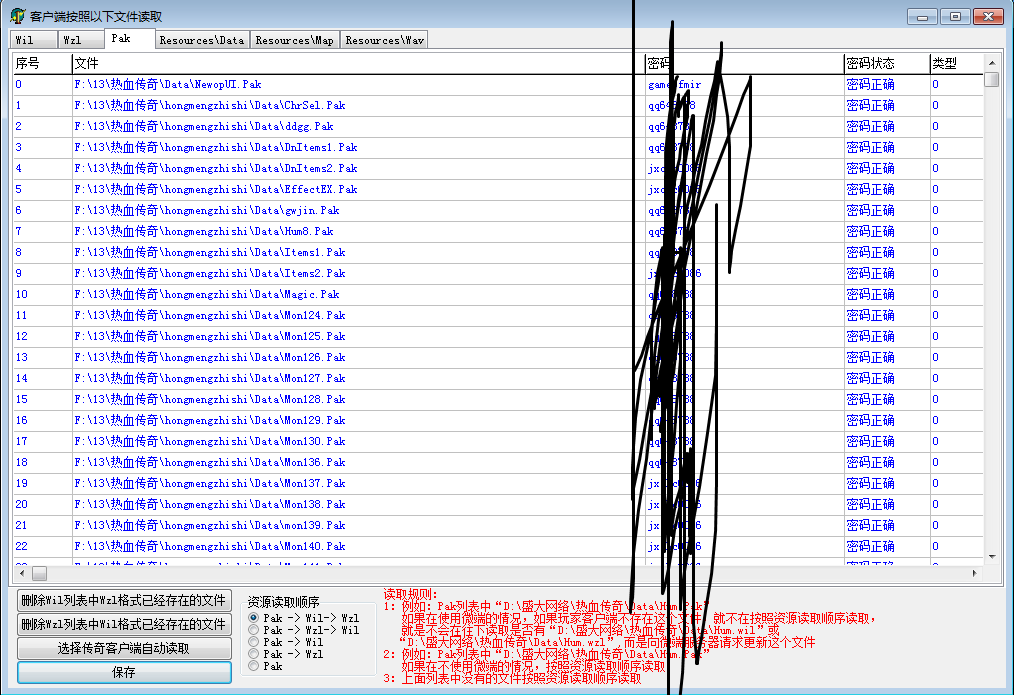Screen dimensions: 1014x695
Task: Select row with NewopUI.Pak file
Action: click(498, 85)
